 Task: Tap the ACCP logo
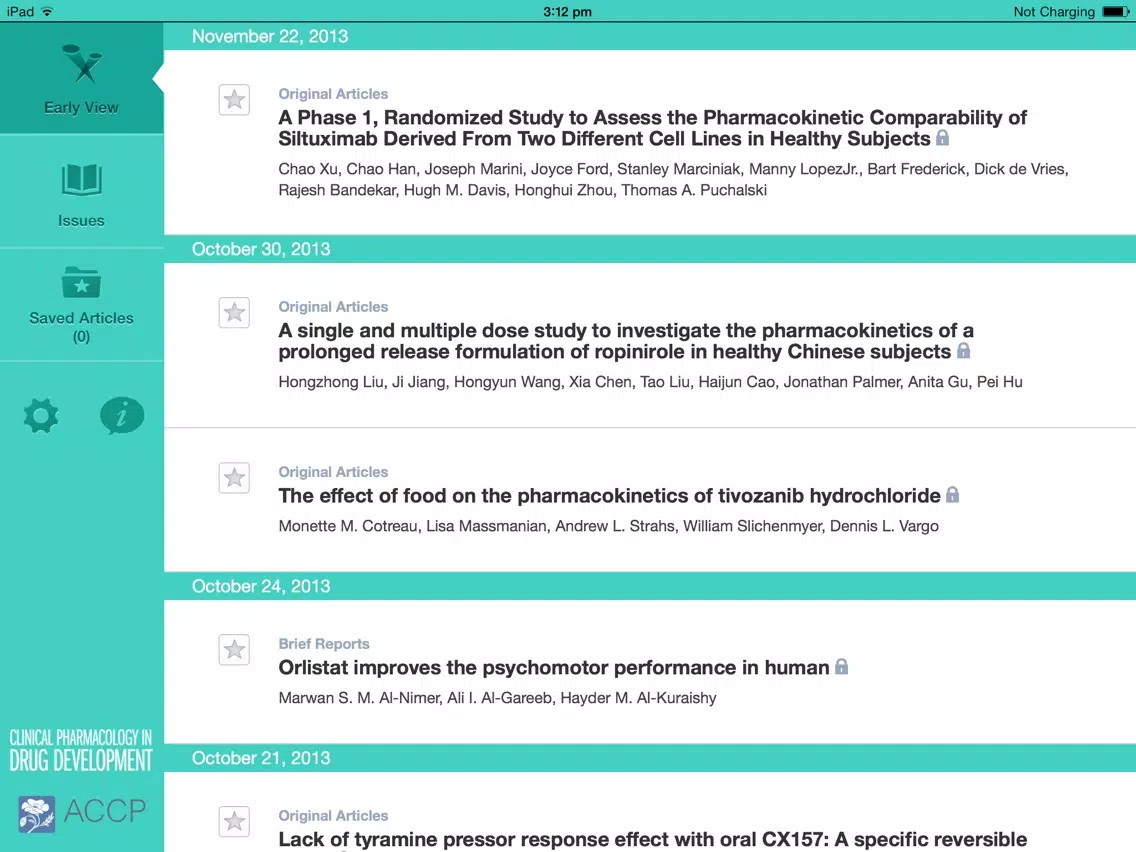point(82,814)
